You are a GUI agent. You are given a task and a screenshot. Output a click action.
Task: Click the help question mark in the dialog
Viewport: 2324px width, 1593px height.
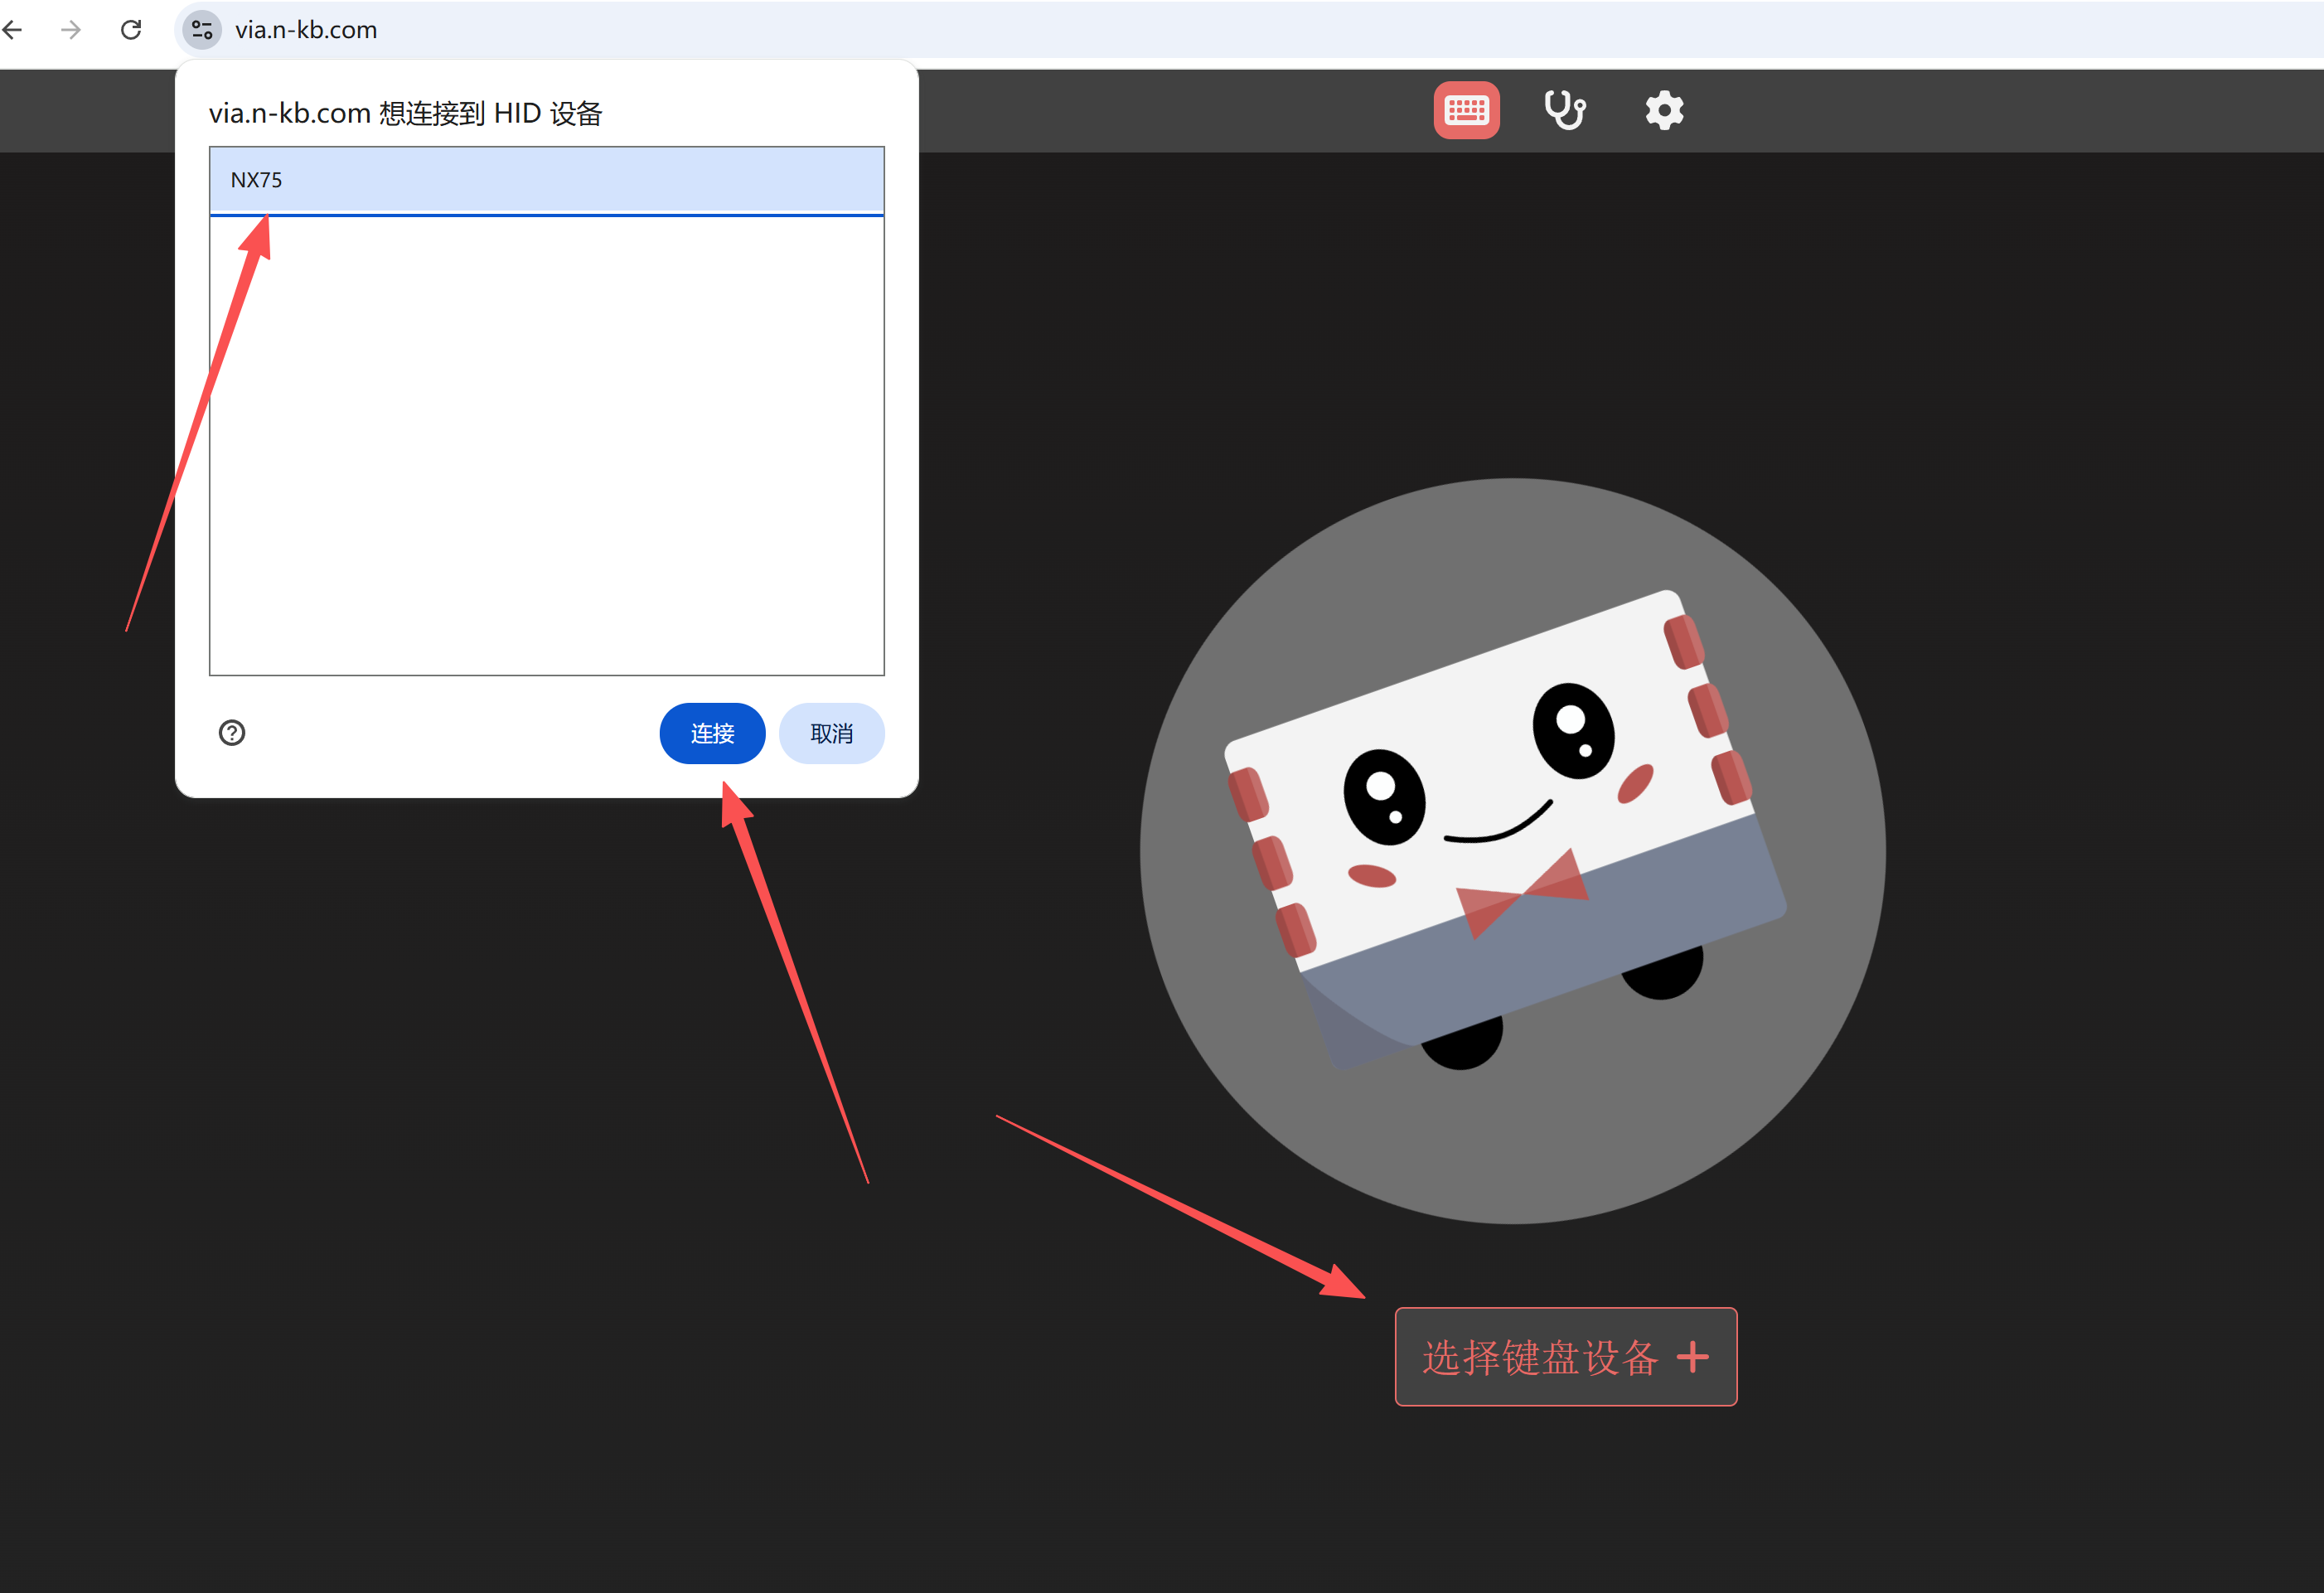231,733
